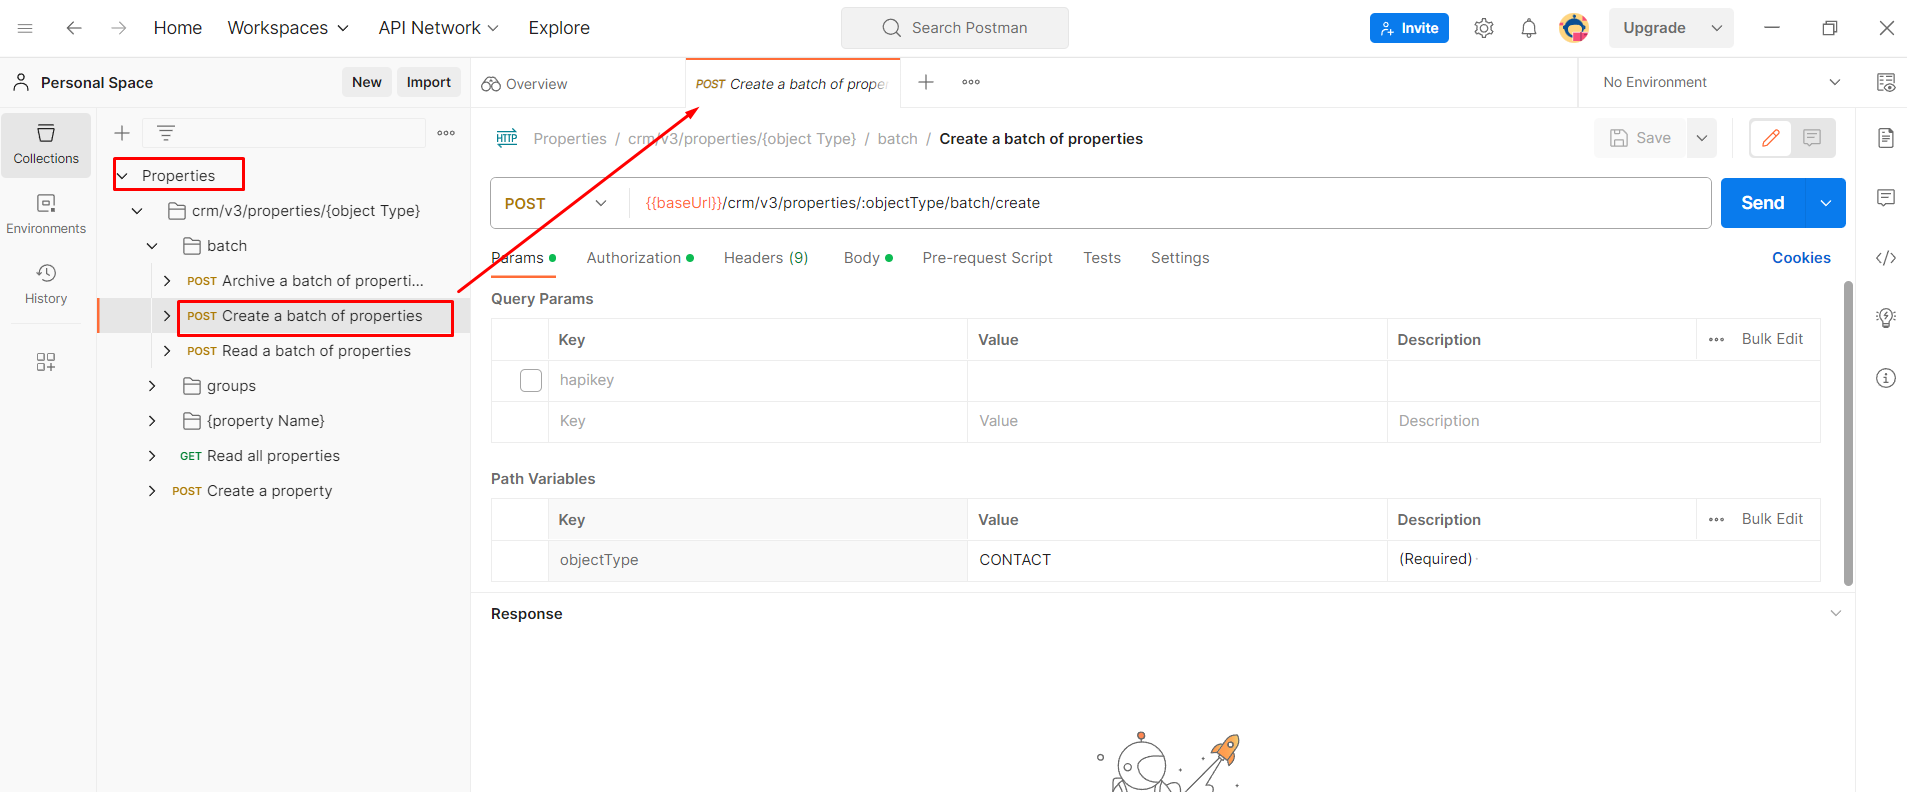Go to Explore in top navigation
Viewport: 1907px width, 792px height.
(x=559, y=28)
